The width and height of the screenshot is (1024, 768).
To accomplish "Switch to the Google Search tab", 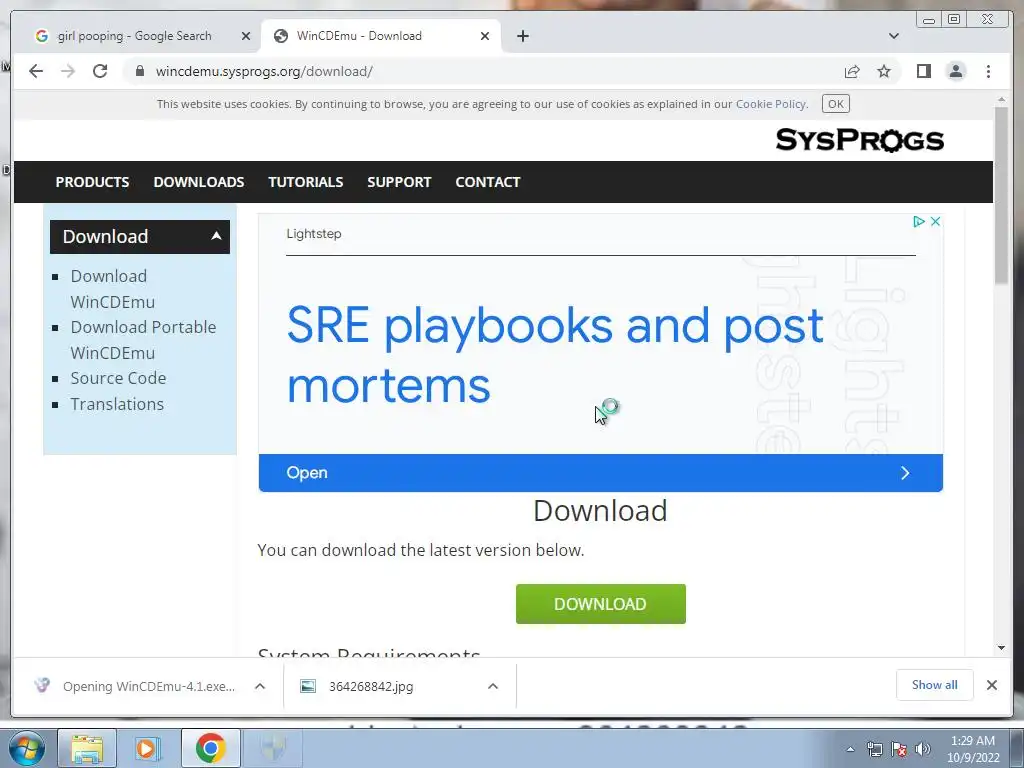I will [135, 36].
